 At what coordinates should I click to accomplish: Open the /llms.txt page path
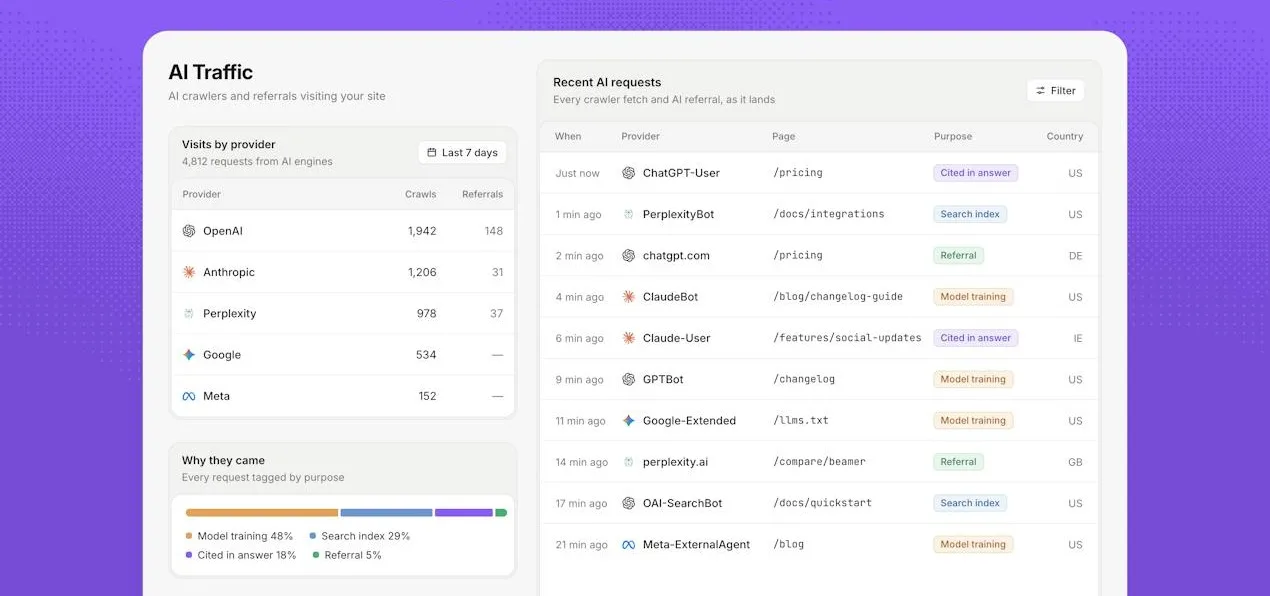[x=801, y=421]
